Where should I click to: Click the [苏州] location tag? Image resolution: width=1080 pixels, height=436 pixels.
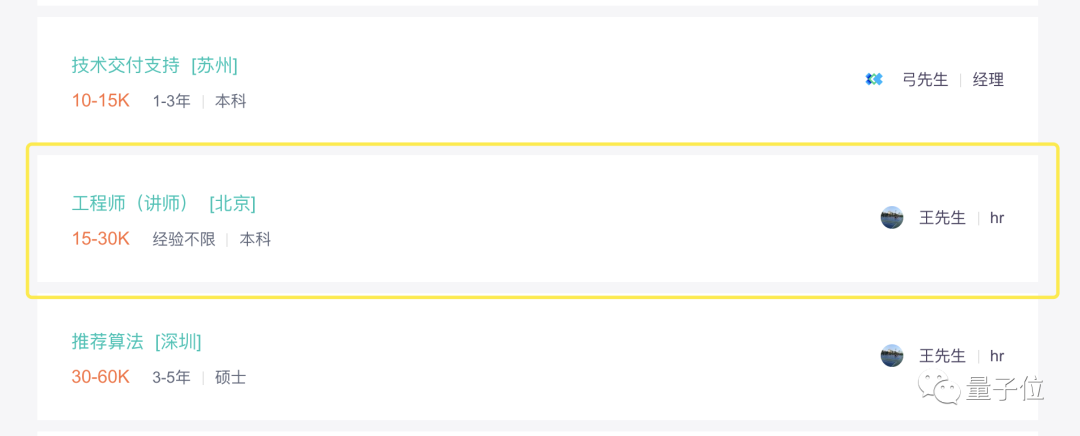tap(215, 65)
